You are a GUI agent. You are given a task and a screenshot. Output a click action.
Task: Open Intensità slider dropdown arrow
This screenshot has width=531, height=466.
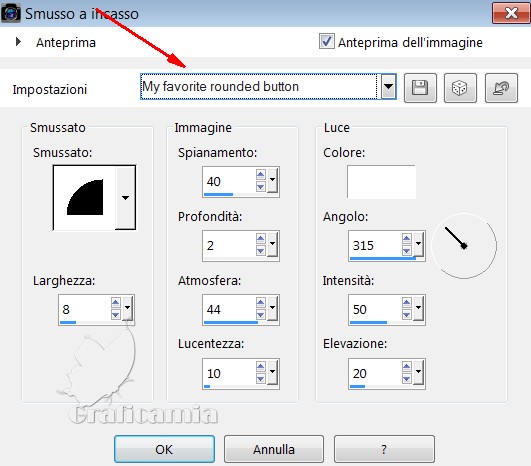[x=419, y=308]
